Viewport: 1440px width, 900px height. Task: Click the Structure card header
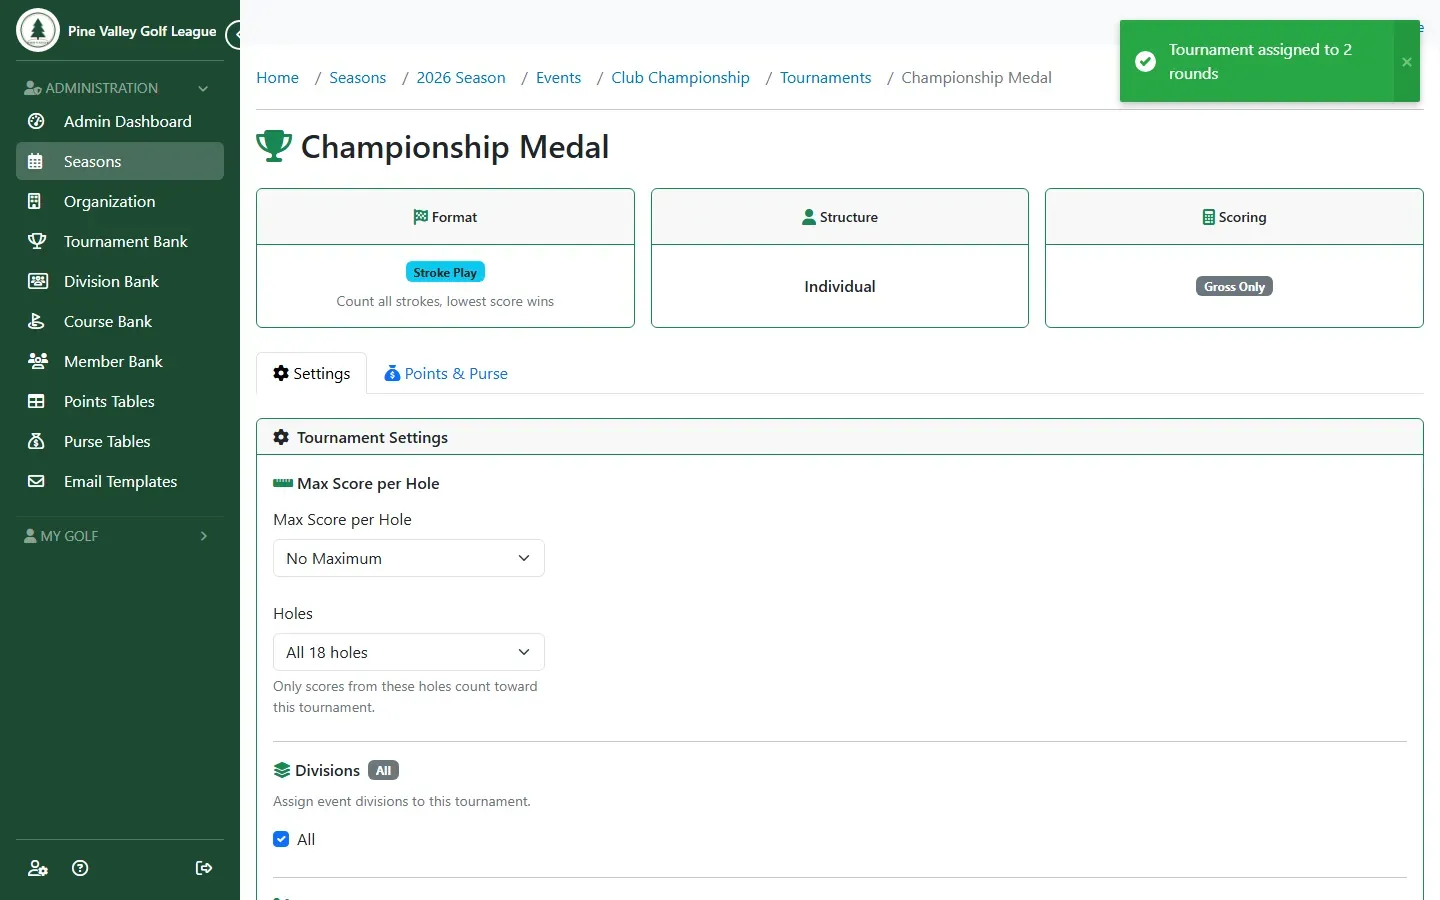pyautogui.click(x=840, y=217)
